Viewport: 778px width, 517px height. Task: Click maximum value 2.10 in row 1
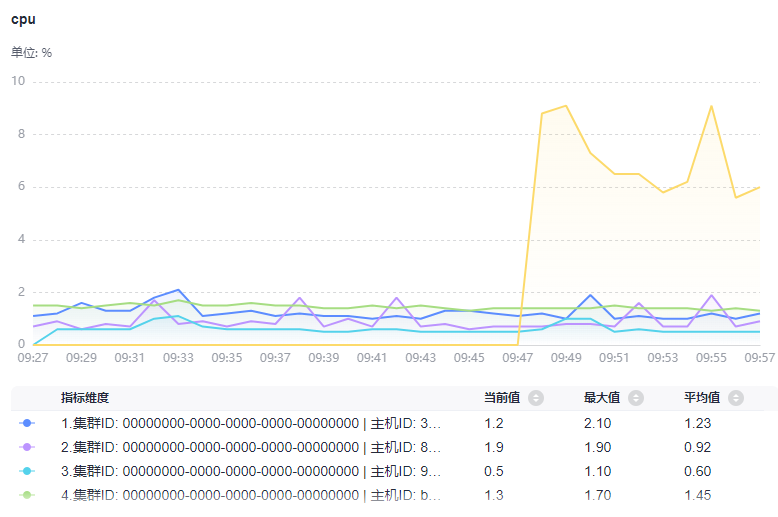click(597, 423)
